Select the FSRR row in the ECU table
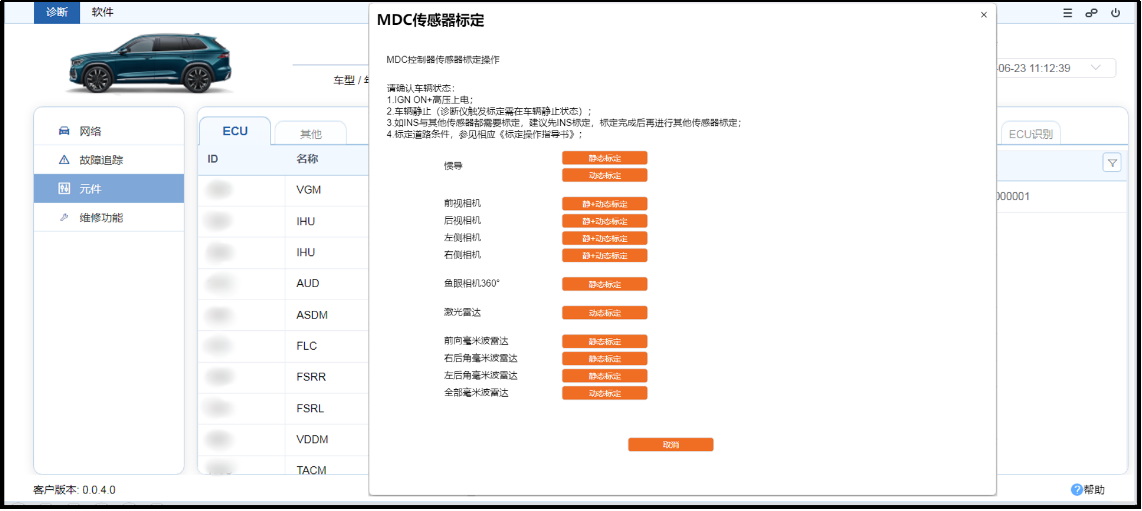This screenshot has height=511, width=1142. click(283, 377)
